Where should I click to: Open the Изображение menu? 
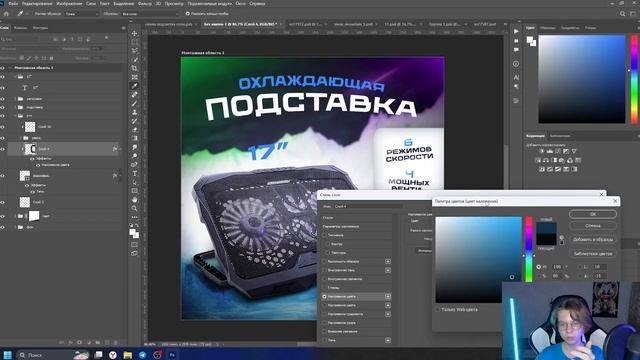click(69, 3)
